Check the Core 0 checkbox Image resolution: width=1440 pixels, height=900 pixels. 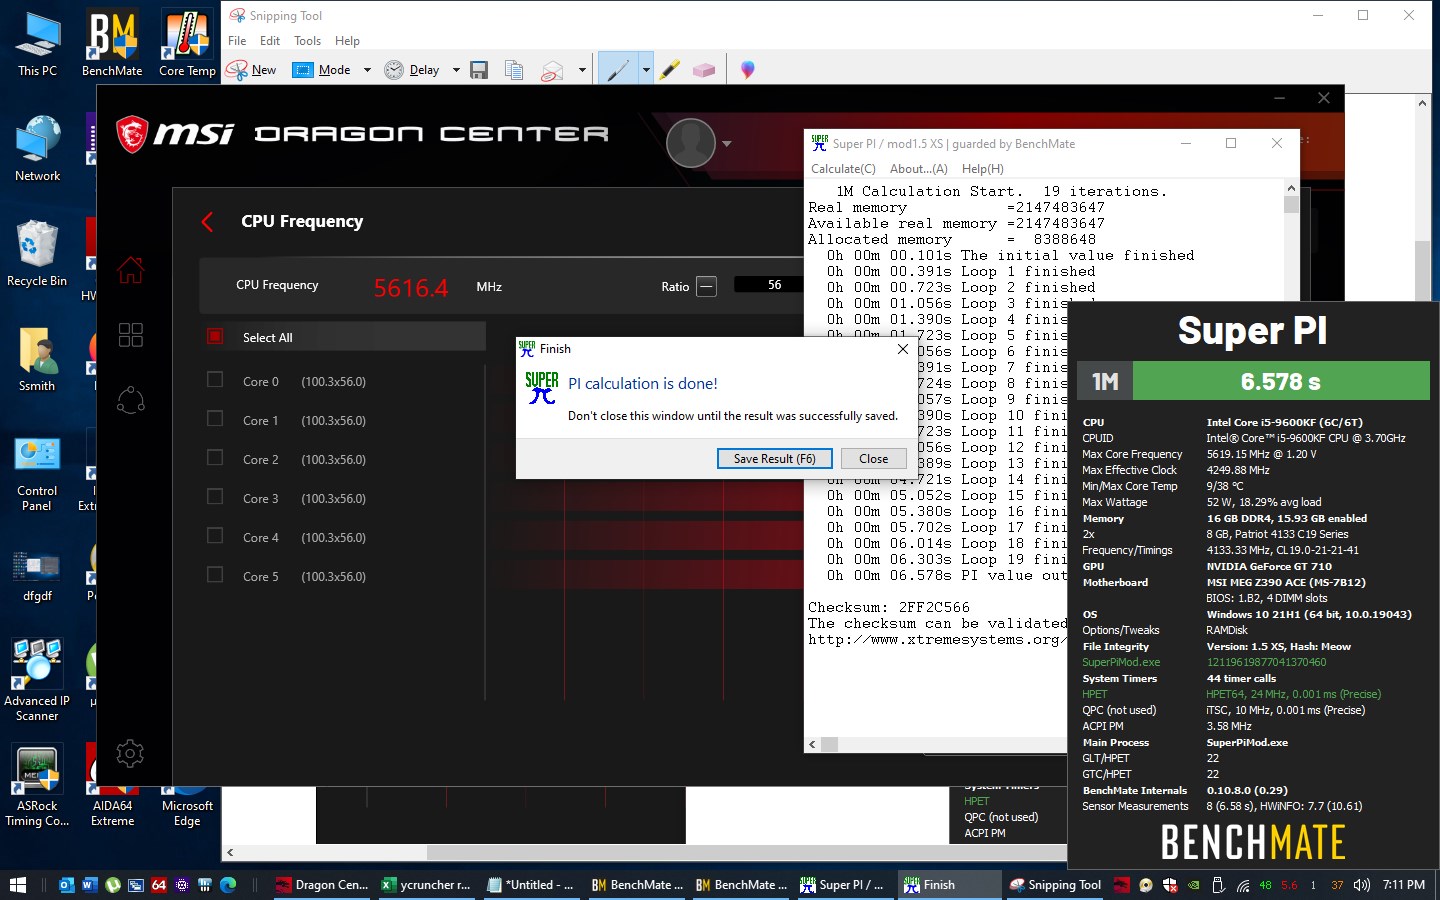coord(215,380)
